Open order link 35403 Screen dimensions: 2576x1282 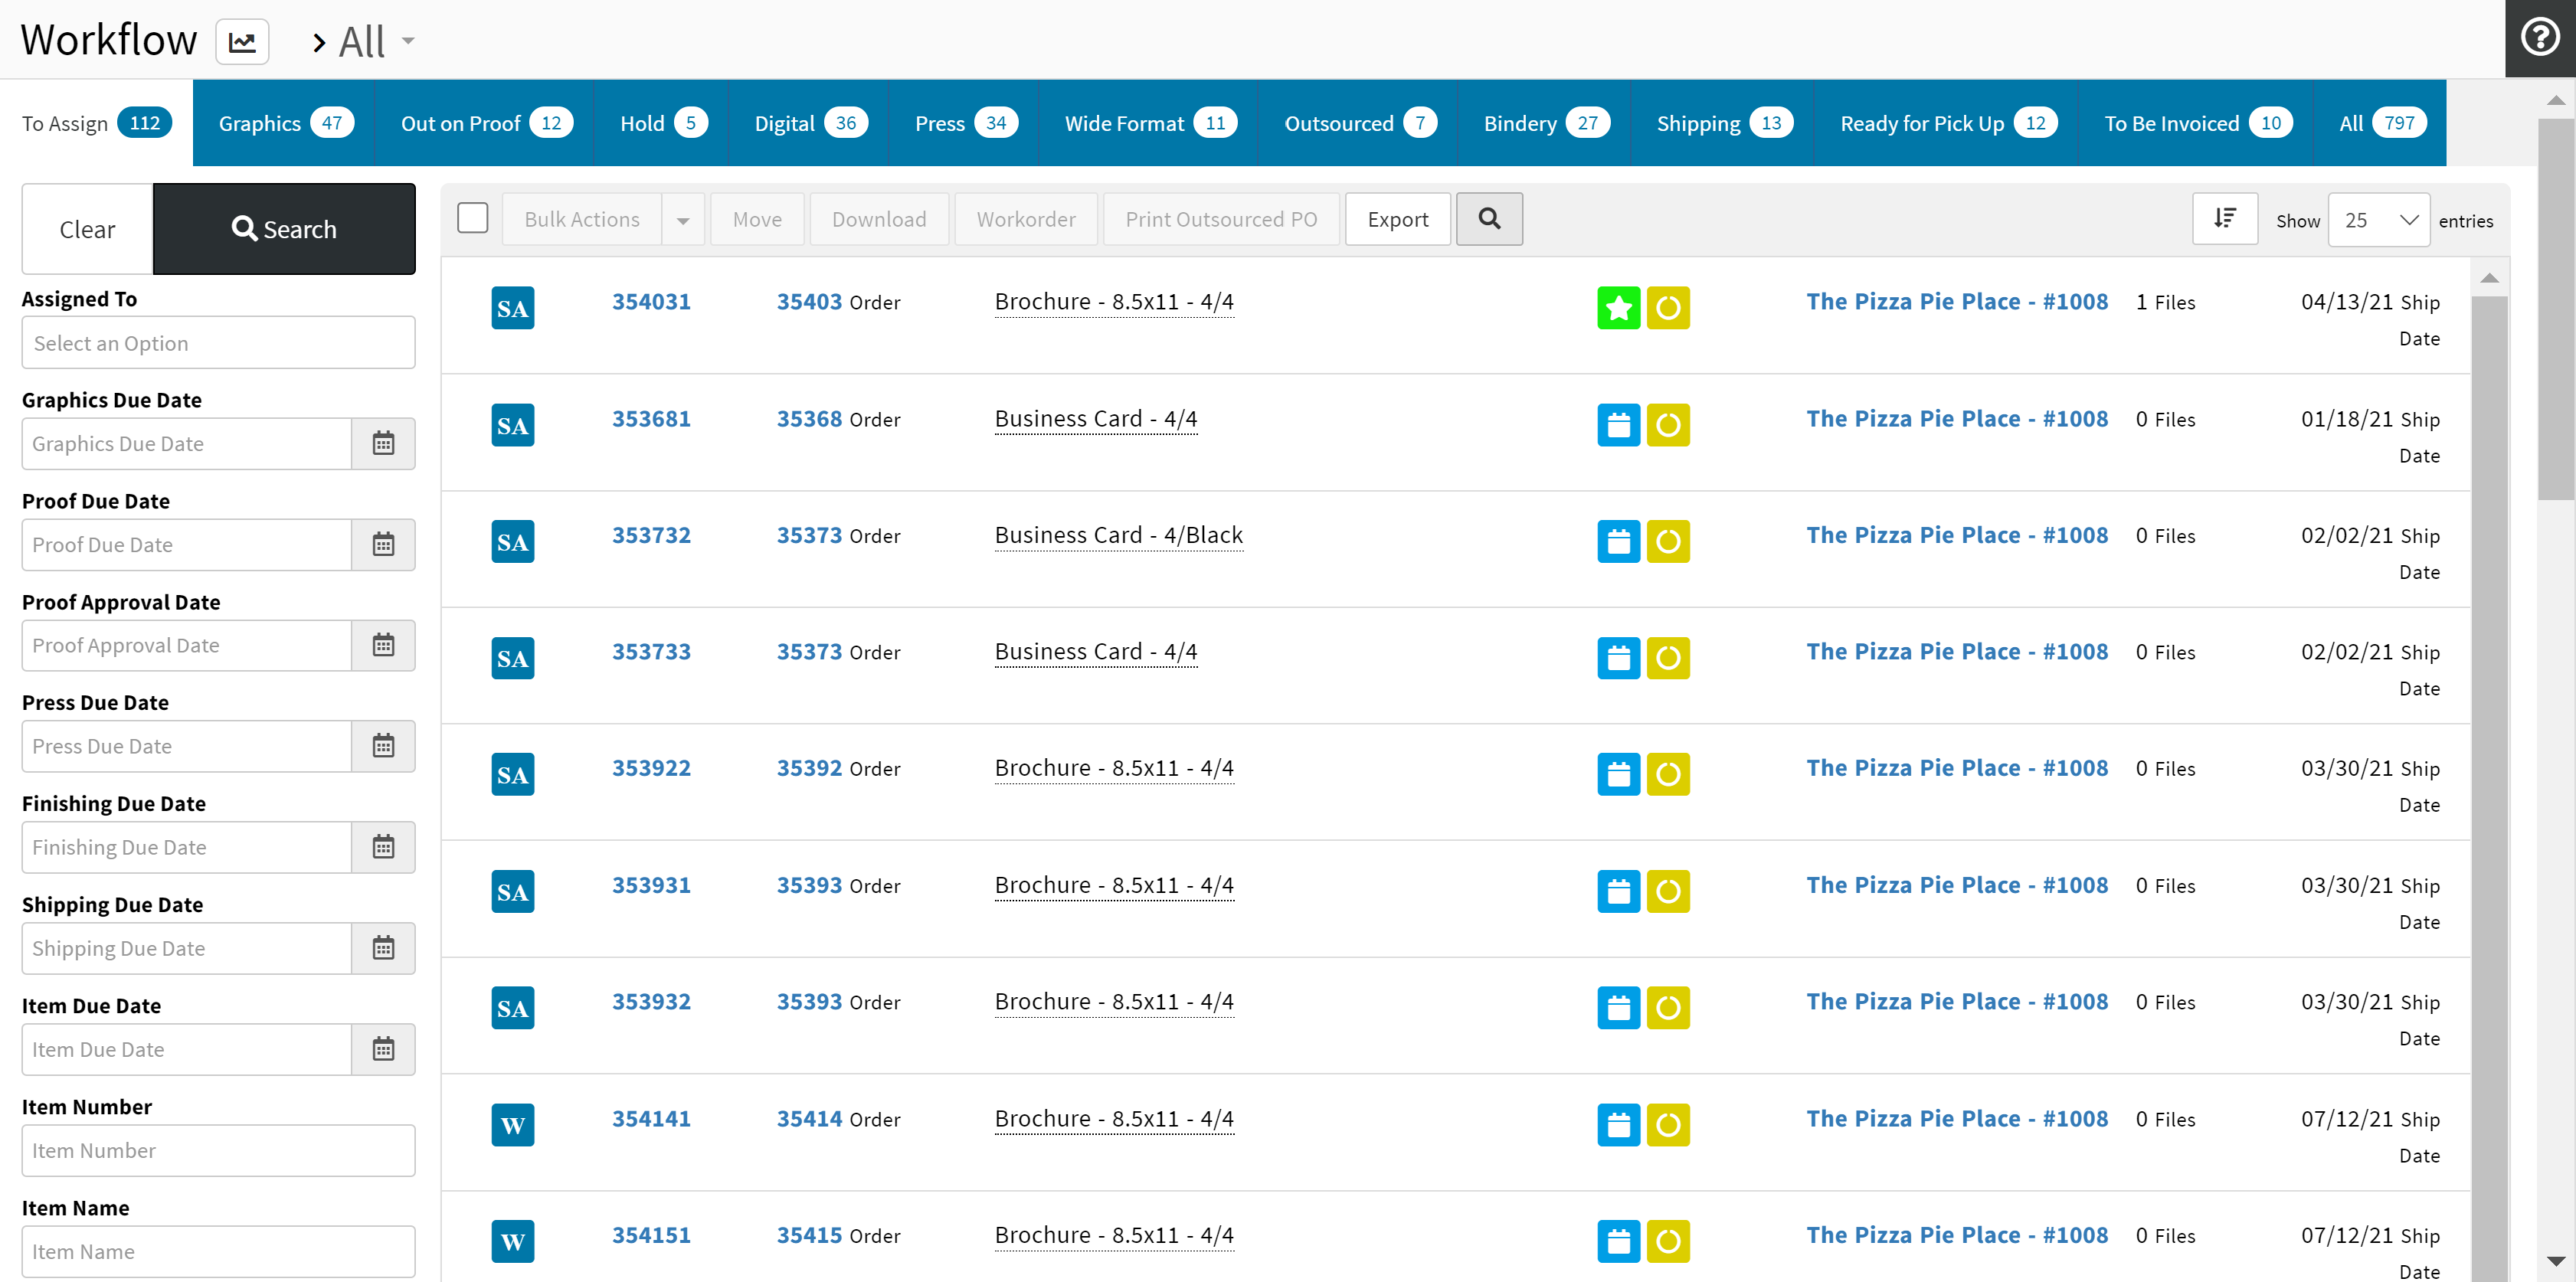coord(808,302)
